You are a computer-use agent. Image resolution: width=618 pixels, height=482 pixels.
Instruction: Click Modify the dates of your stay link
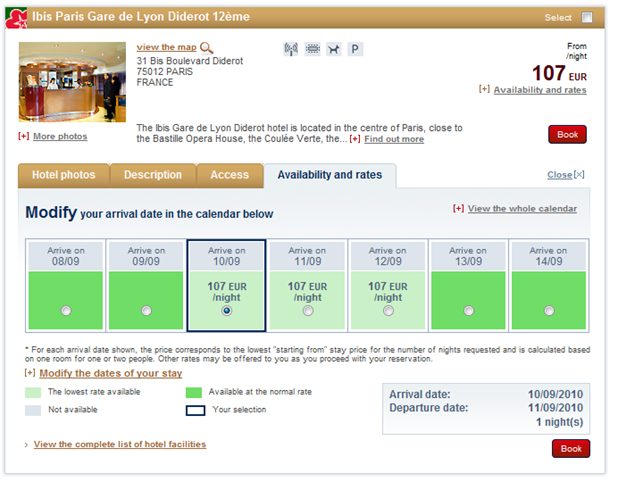click(x=111, y=373)
